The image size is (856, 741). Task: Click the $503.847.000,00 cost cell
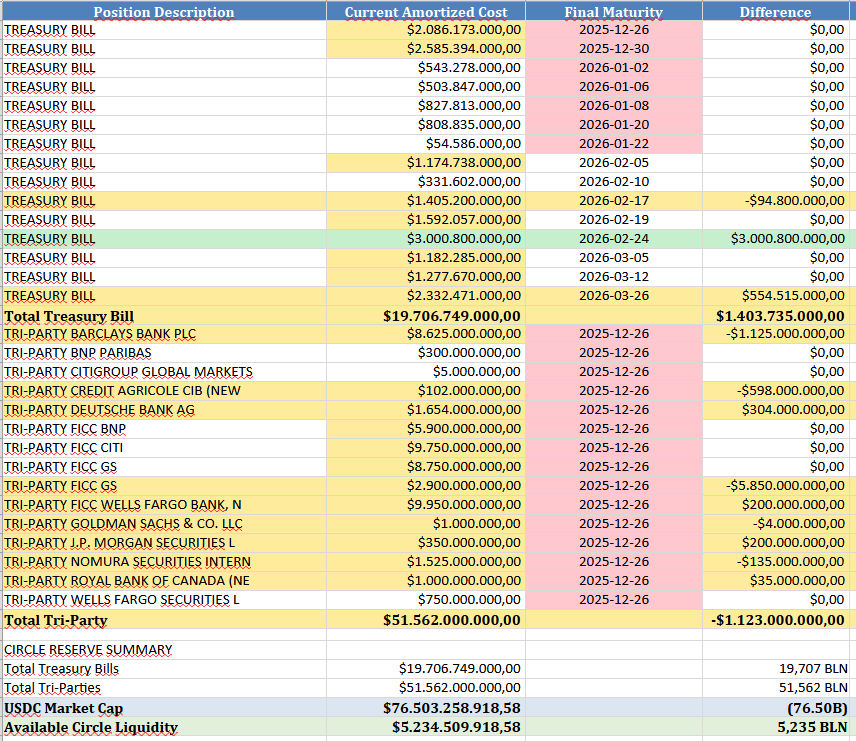(x=426, y=87)
